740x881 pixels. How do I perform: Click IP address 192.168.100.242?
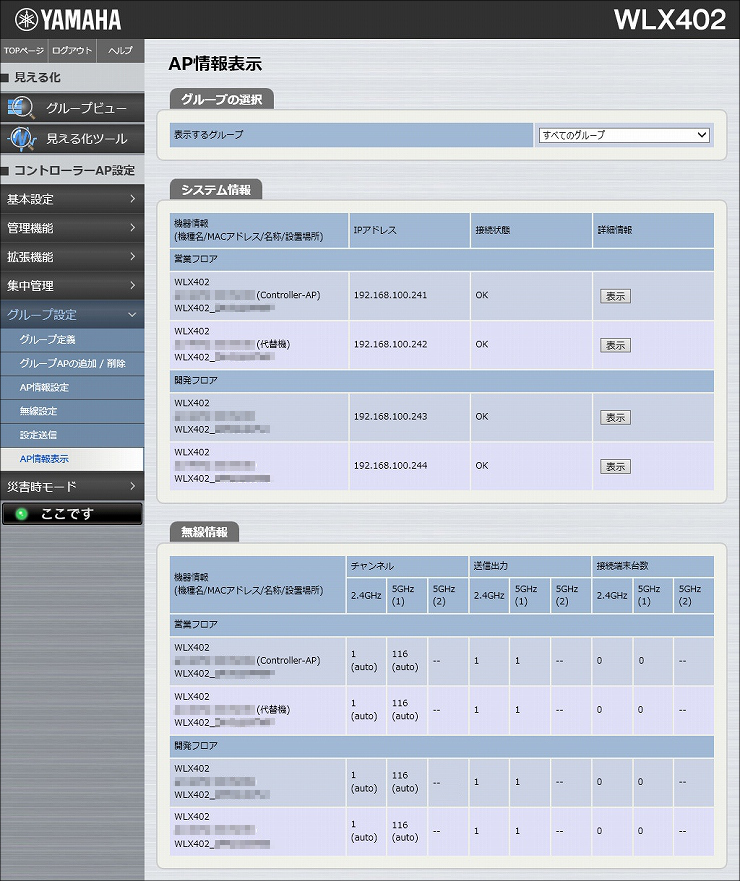click(x=390, y=344)
